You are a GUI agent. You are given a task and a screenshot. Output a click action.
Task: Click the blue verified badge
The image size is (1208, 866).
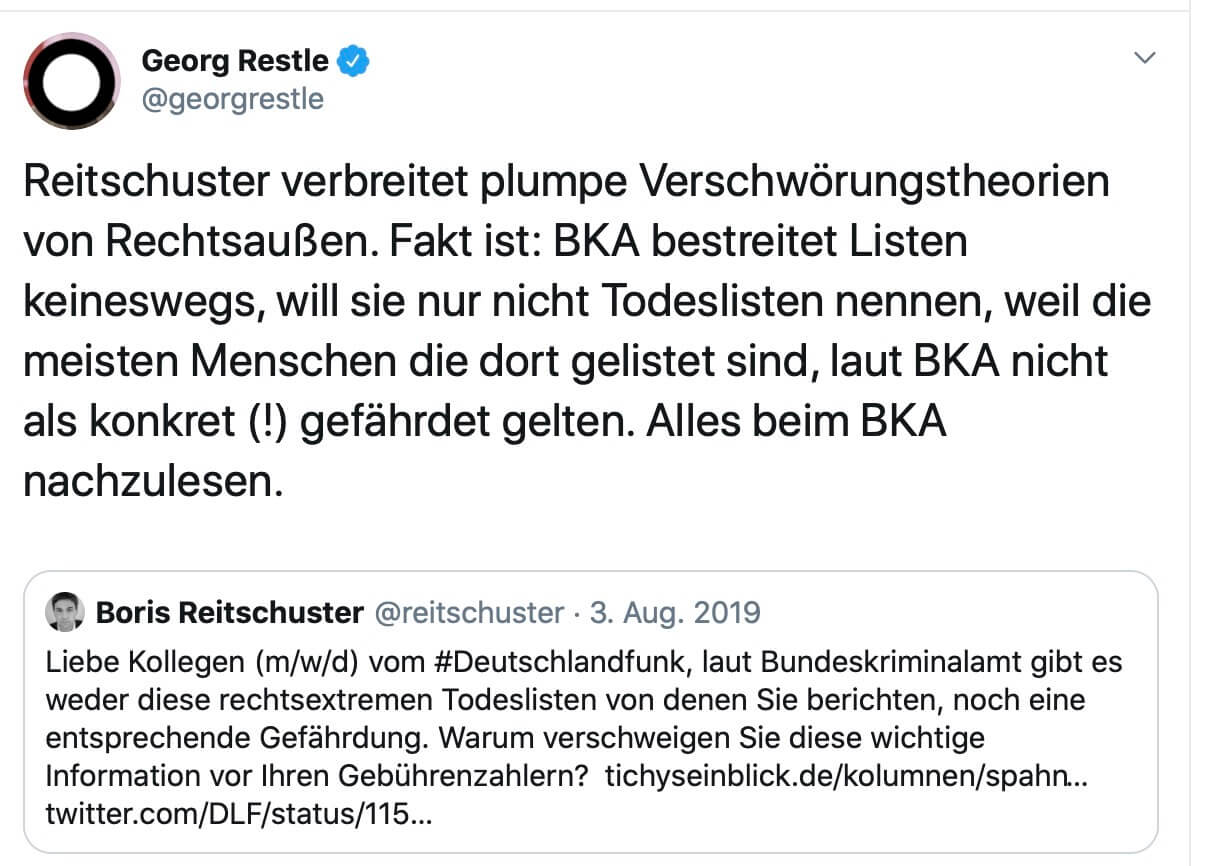tap(353, 61)
